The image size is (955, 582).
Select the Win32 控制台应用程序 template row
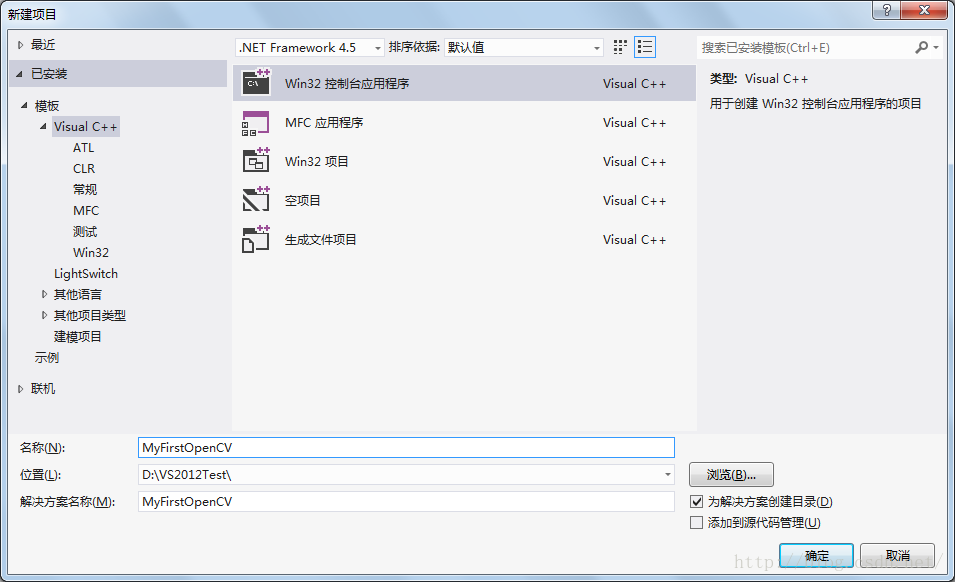pyautogui.click(x=464, y=83)
